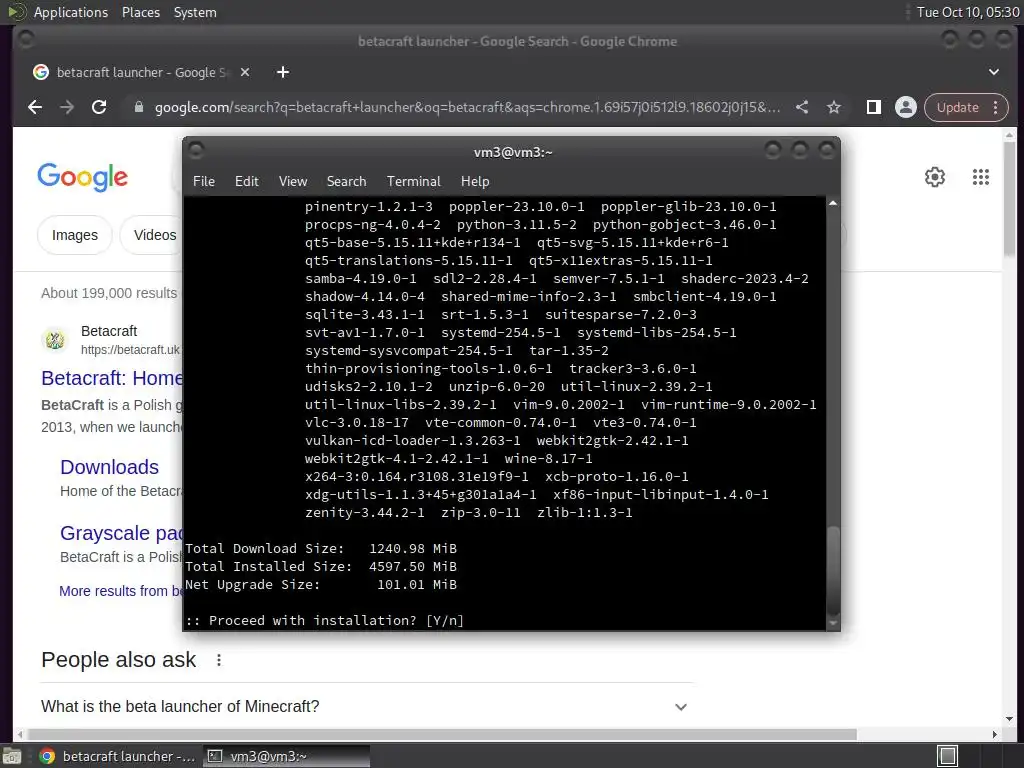Click the Chrome Update button

tap(957, 107)
